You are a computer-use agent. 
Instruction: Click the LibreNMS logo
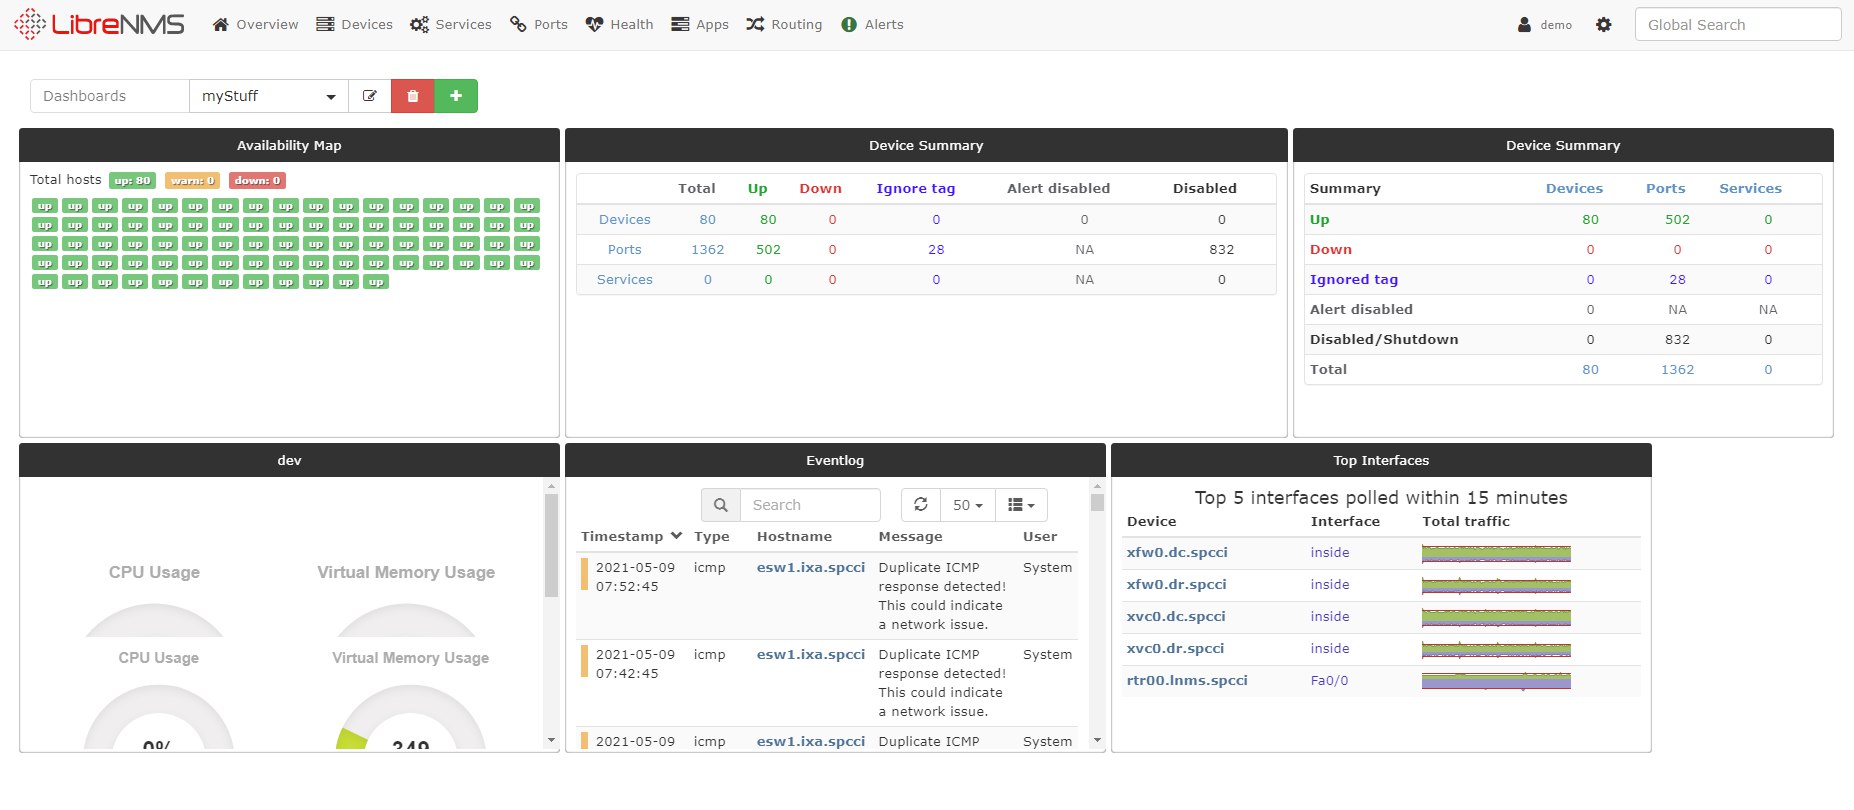99,24
